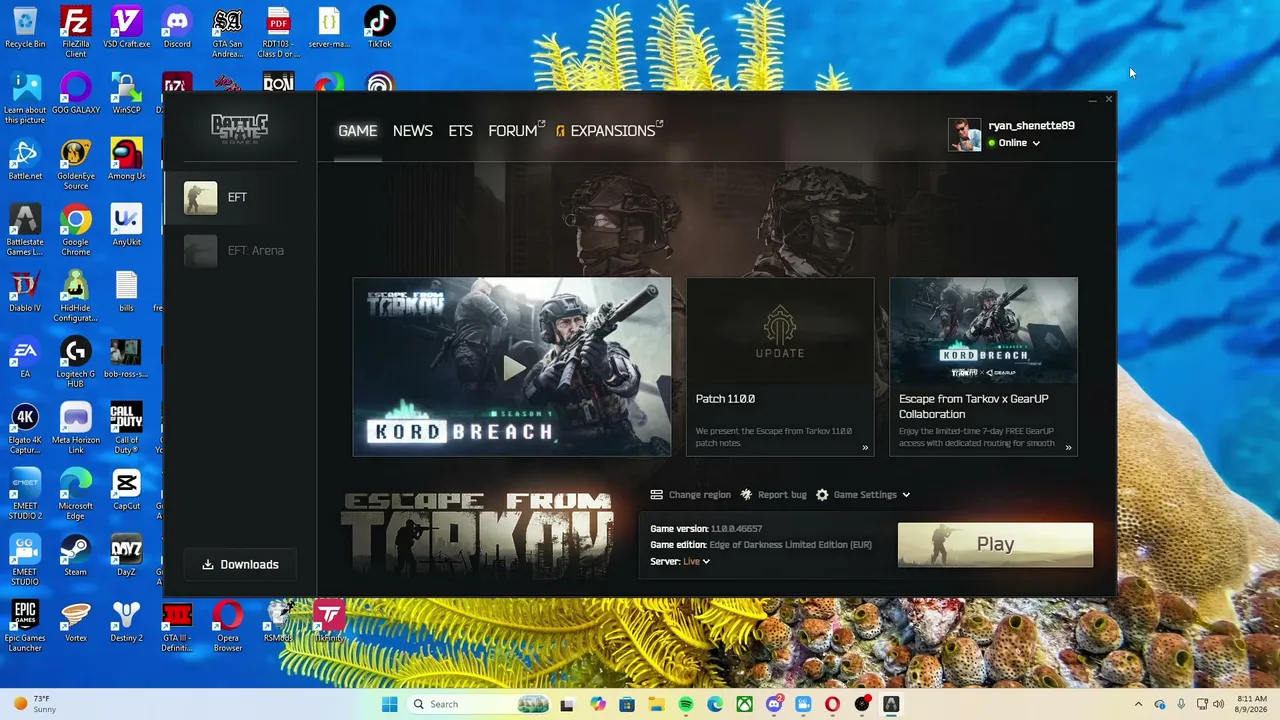
Task: Go to the EXPANSIONS tab
Action: point(610,131)
